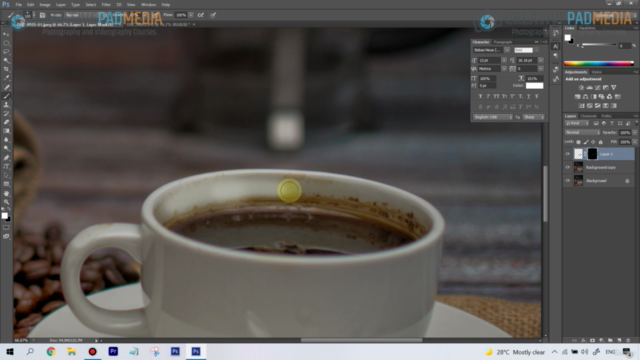The image size is (640, 360).
Task: Toggle Faux Bold in Character panel
Action: coord(480,96)
